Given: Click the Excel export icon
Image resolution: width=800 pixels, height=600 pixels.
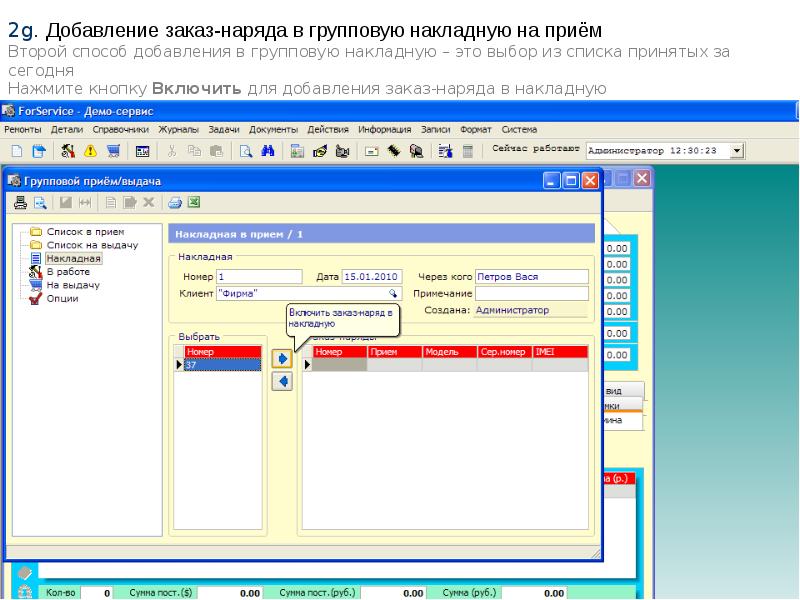Looking at the screenshot, I should tap(195, 202).
